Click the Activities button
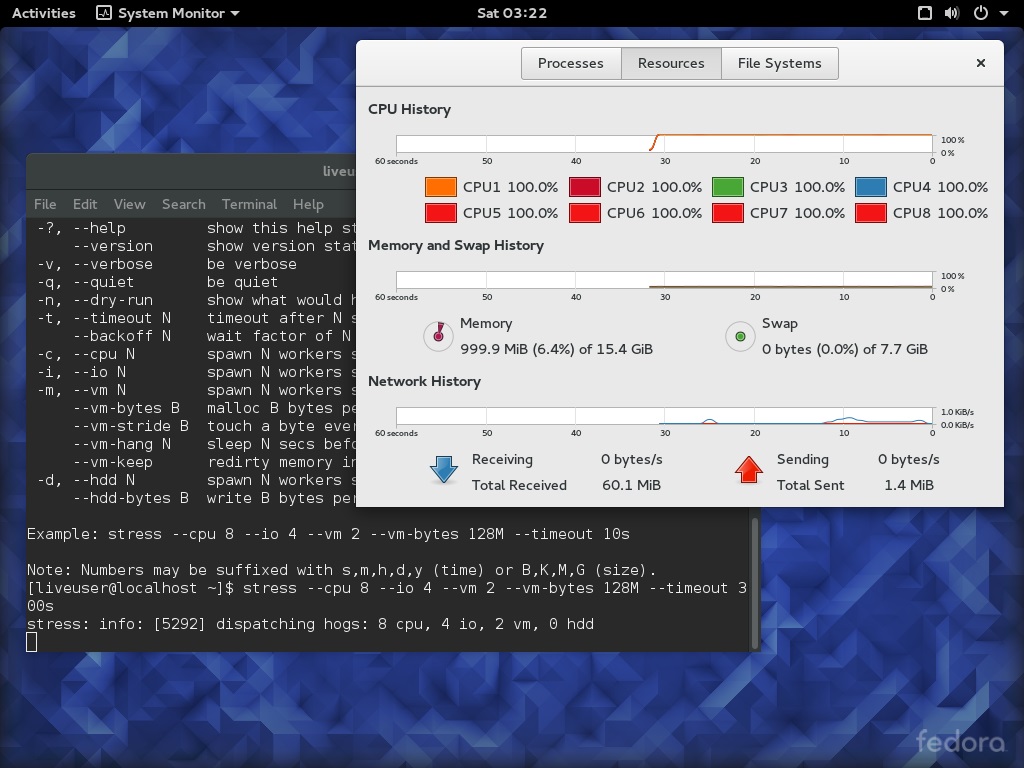Screen dimensions: 1024x768 click(x=43, y=13)
